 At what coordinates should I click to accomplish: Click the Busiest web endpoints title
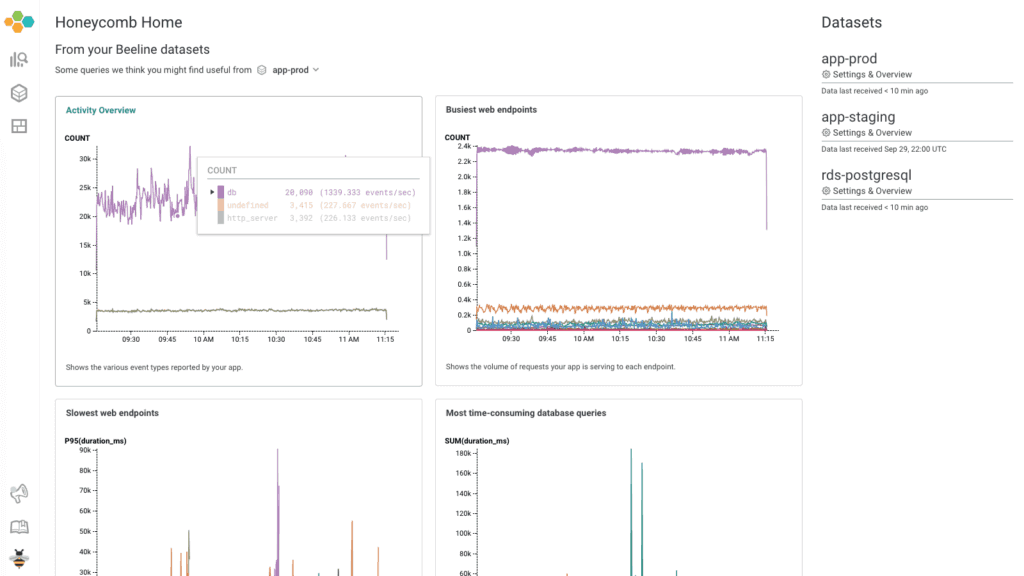491,110
